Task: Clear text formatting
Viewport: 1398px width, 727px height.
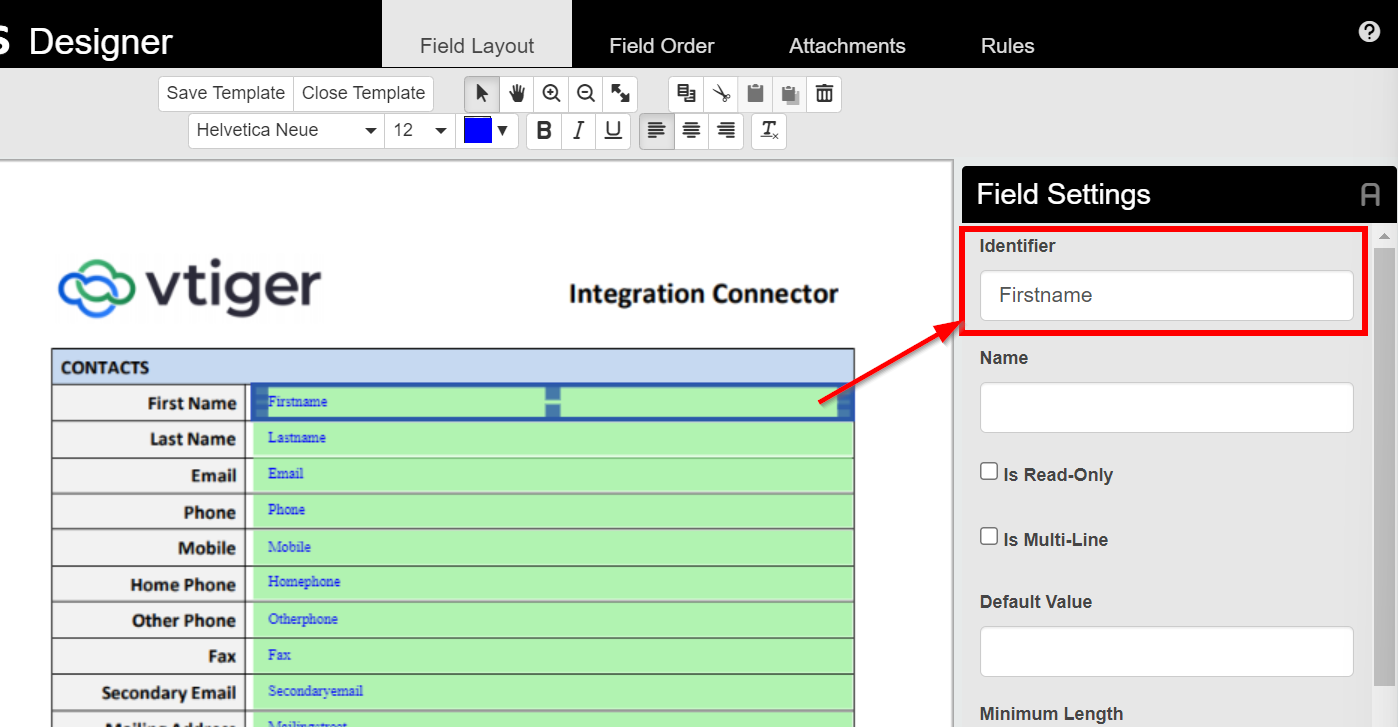Action: click(769, 130)
